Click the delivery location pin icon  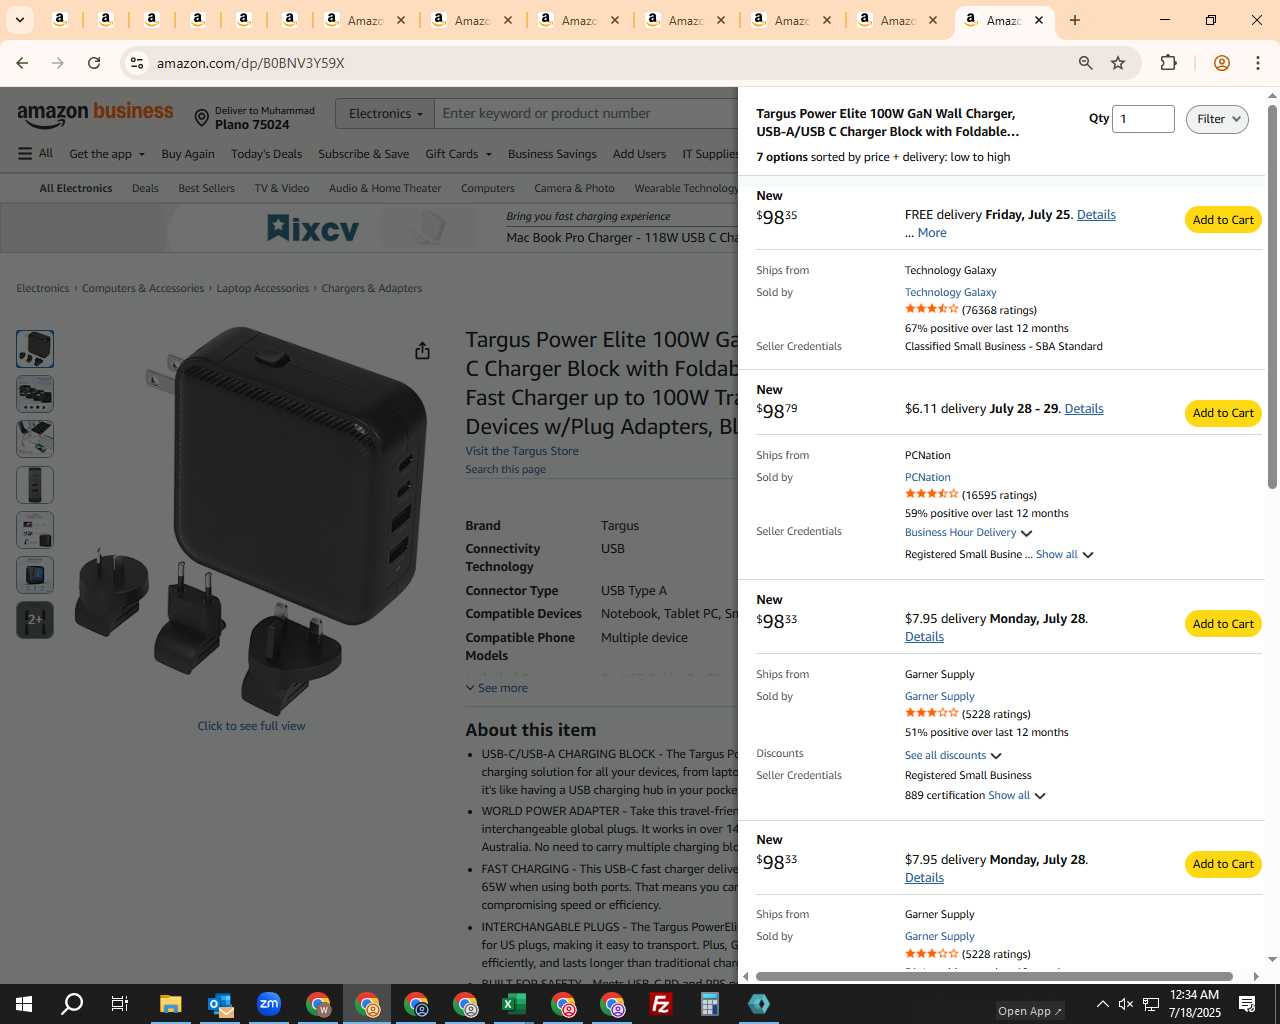[x=201, y=119]
